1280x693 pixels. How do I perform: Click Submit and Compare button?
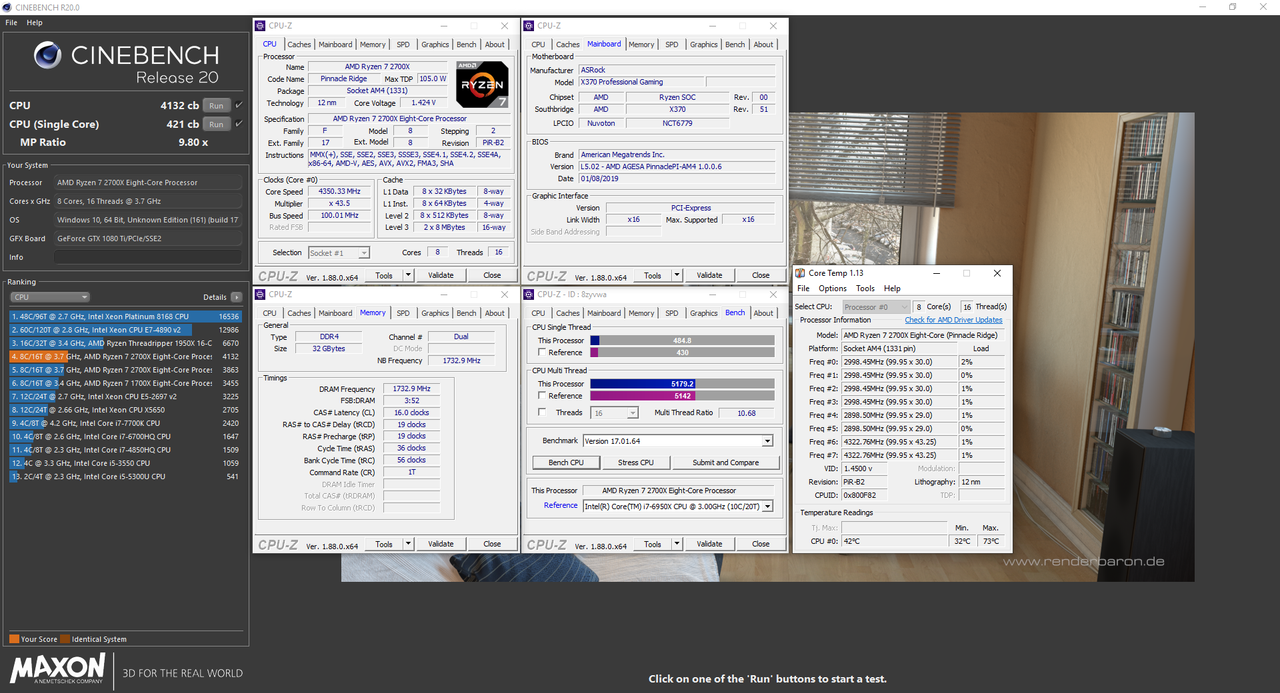click(x=726, y=462)
